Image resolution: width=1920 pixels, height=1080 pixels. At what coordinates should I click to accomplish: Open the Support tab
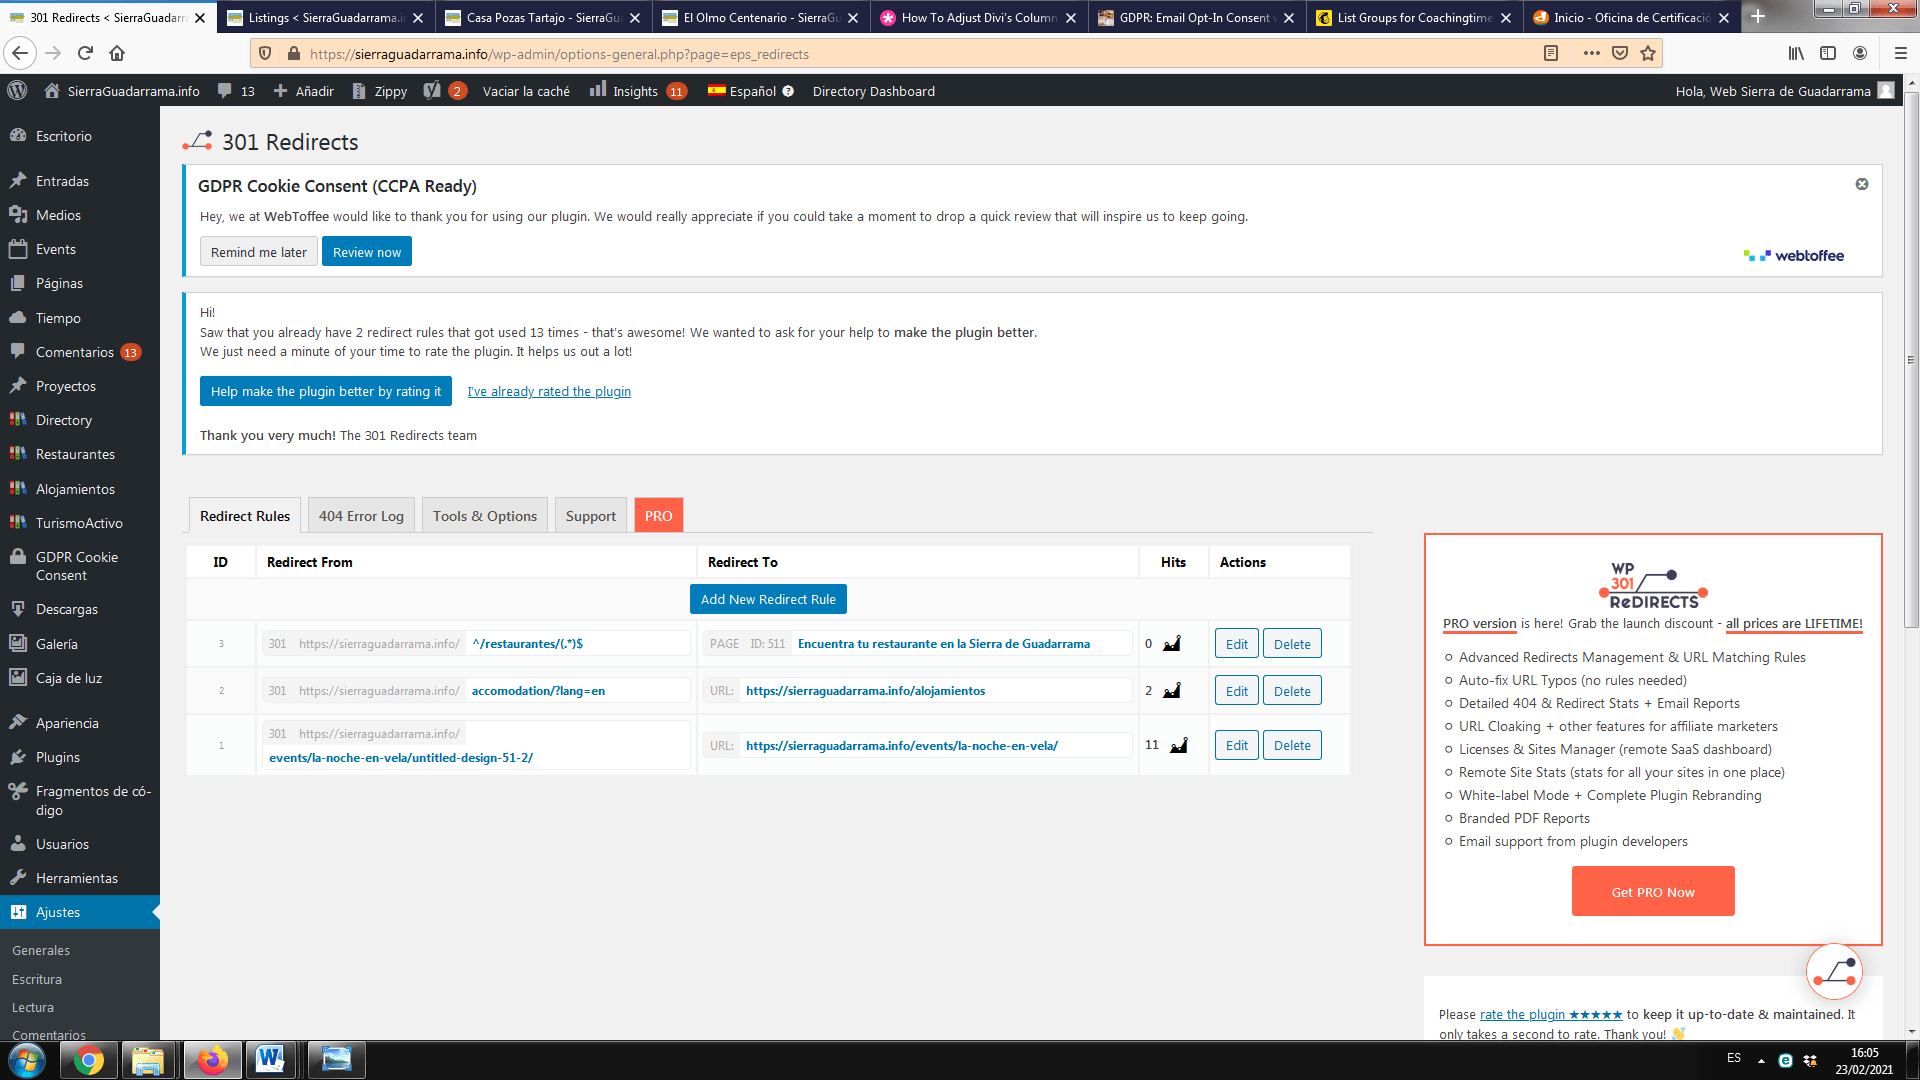591,516
